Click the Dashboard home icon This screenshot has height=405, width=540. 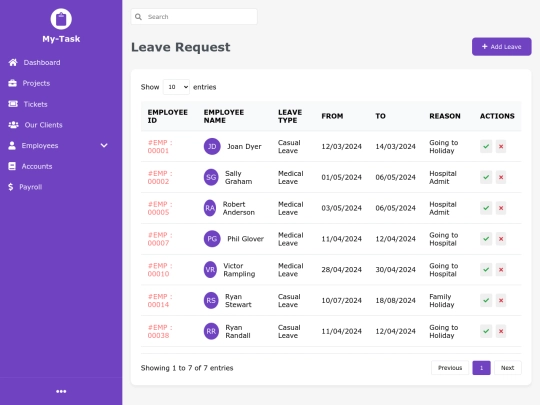(13, 62)
